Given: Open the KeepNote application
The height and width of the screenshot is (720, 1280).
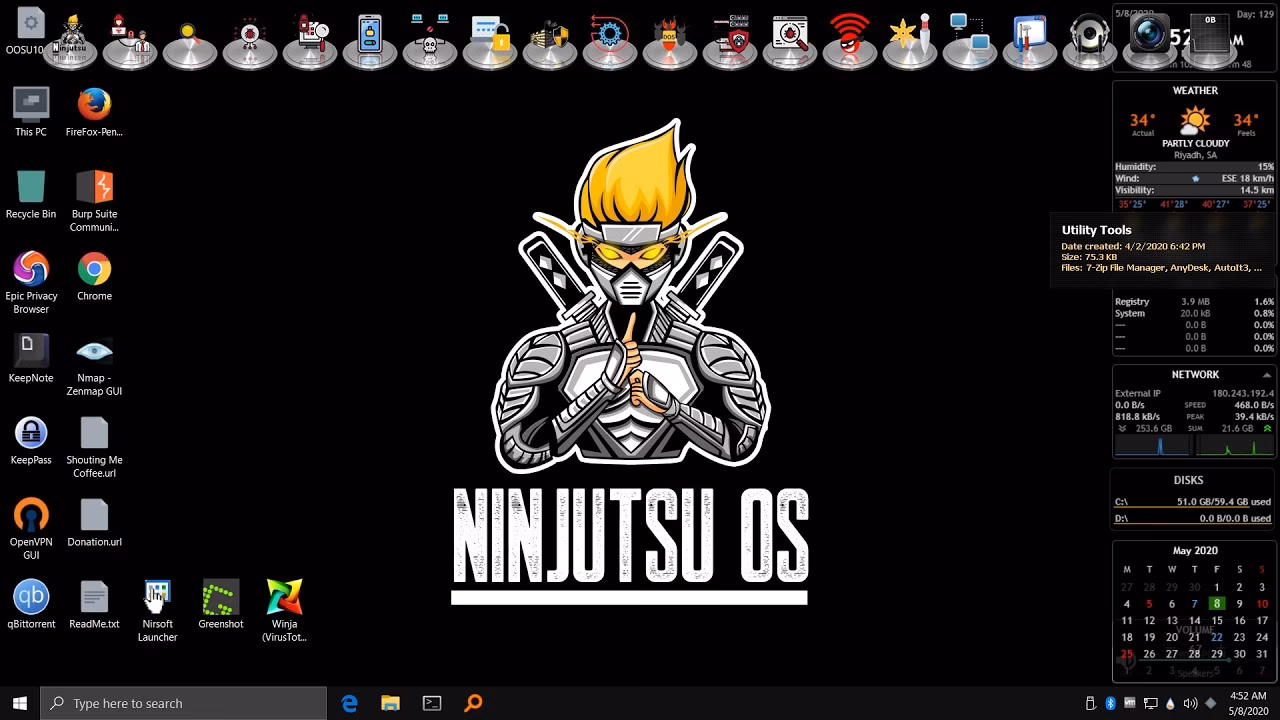Looking at the screenshot, I should 31,350.
